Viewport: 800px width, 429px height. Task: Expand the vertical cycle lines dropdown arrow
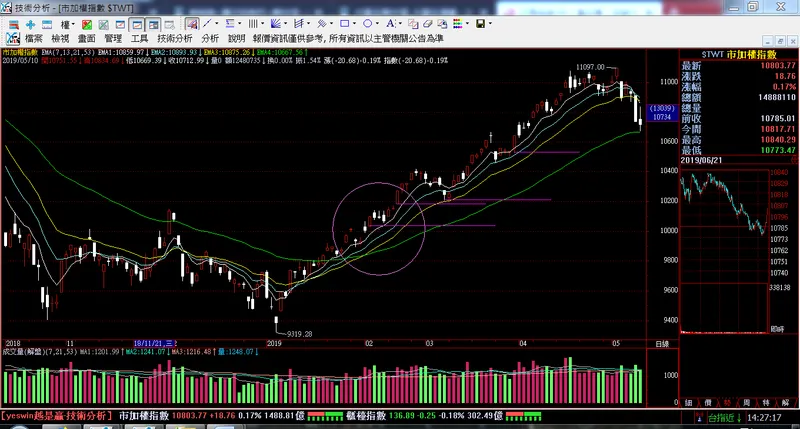tap(262, 23)
